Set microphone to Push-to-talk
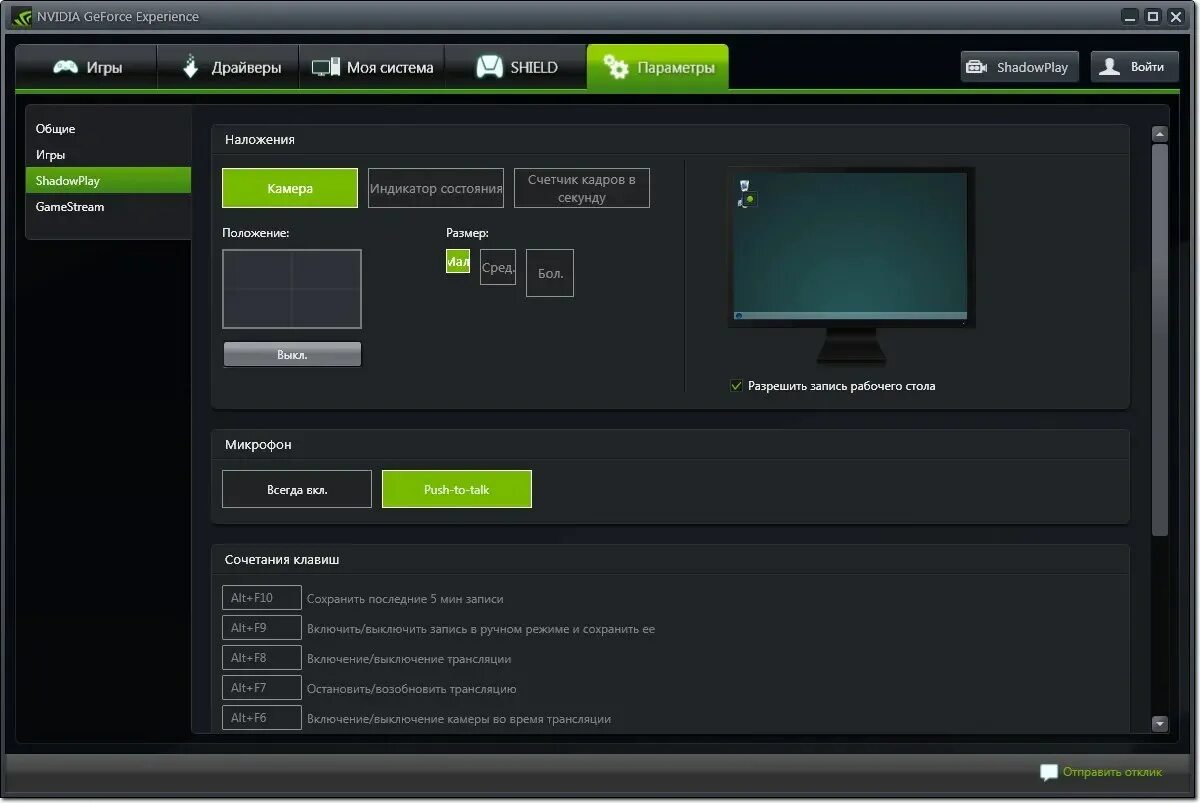 [x=457, y=490]
